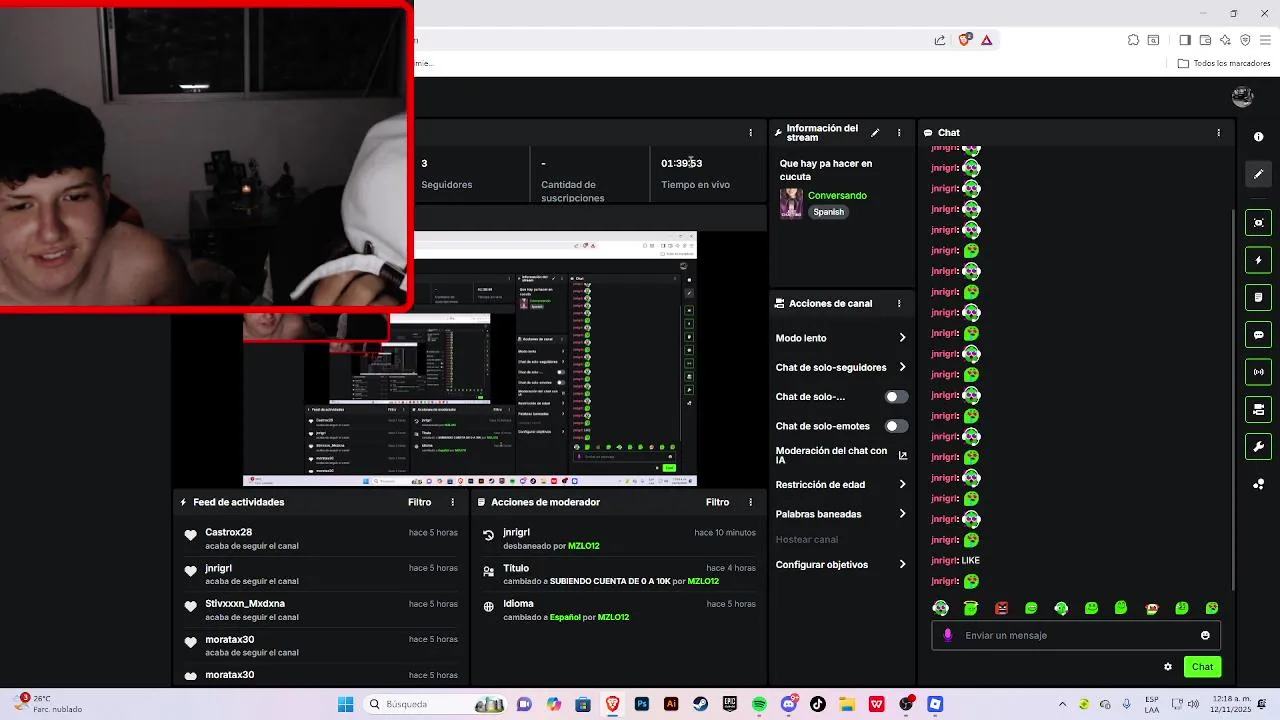The width and height of the screenshot is (1280, 720).
Task: Click the Idioma moderator action entry
Action: (x=619, y=610)
